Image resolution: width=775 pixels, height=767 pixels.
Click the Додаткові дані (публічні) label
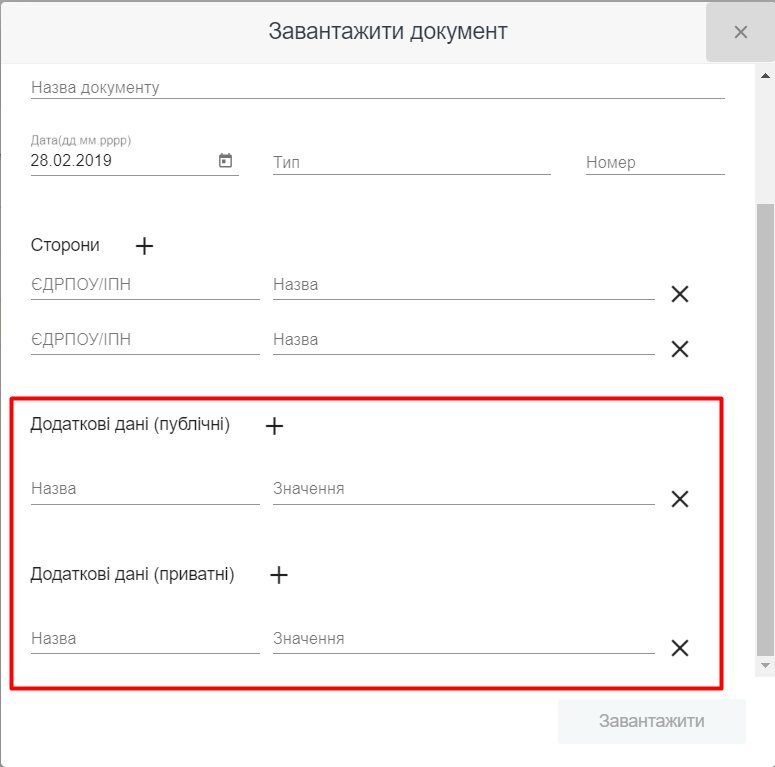click(x=130, y=425)
